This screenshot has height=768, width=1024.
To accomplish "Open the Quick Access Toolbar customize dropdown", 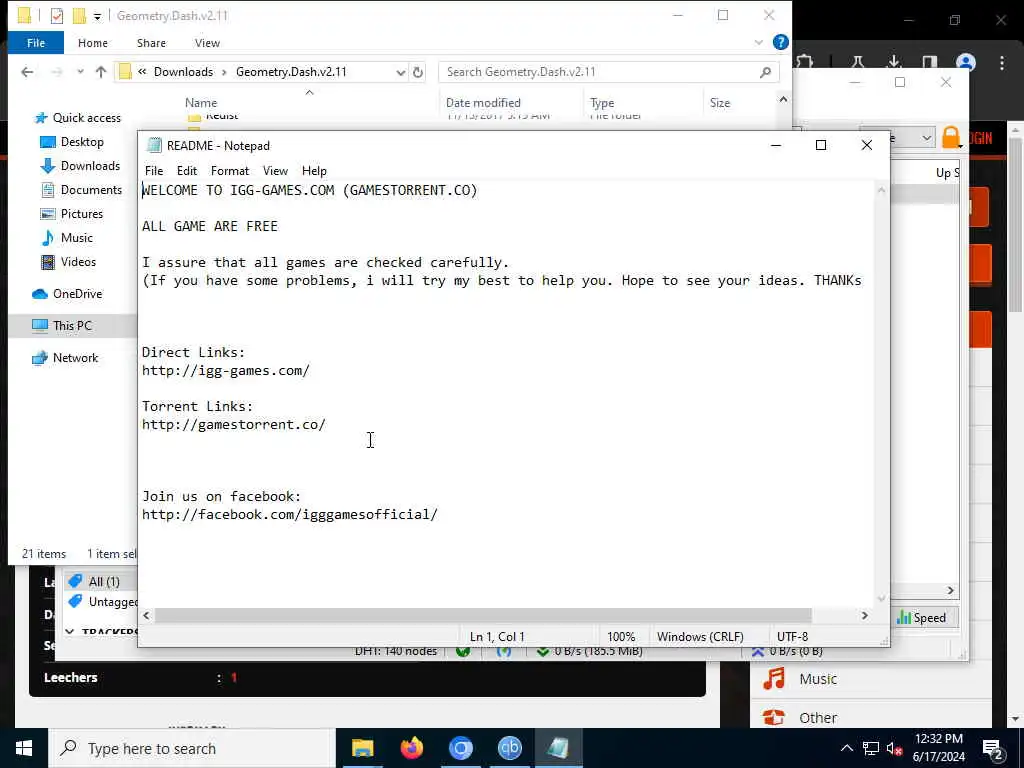I will (x=97, y=16).
